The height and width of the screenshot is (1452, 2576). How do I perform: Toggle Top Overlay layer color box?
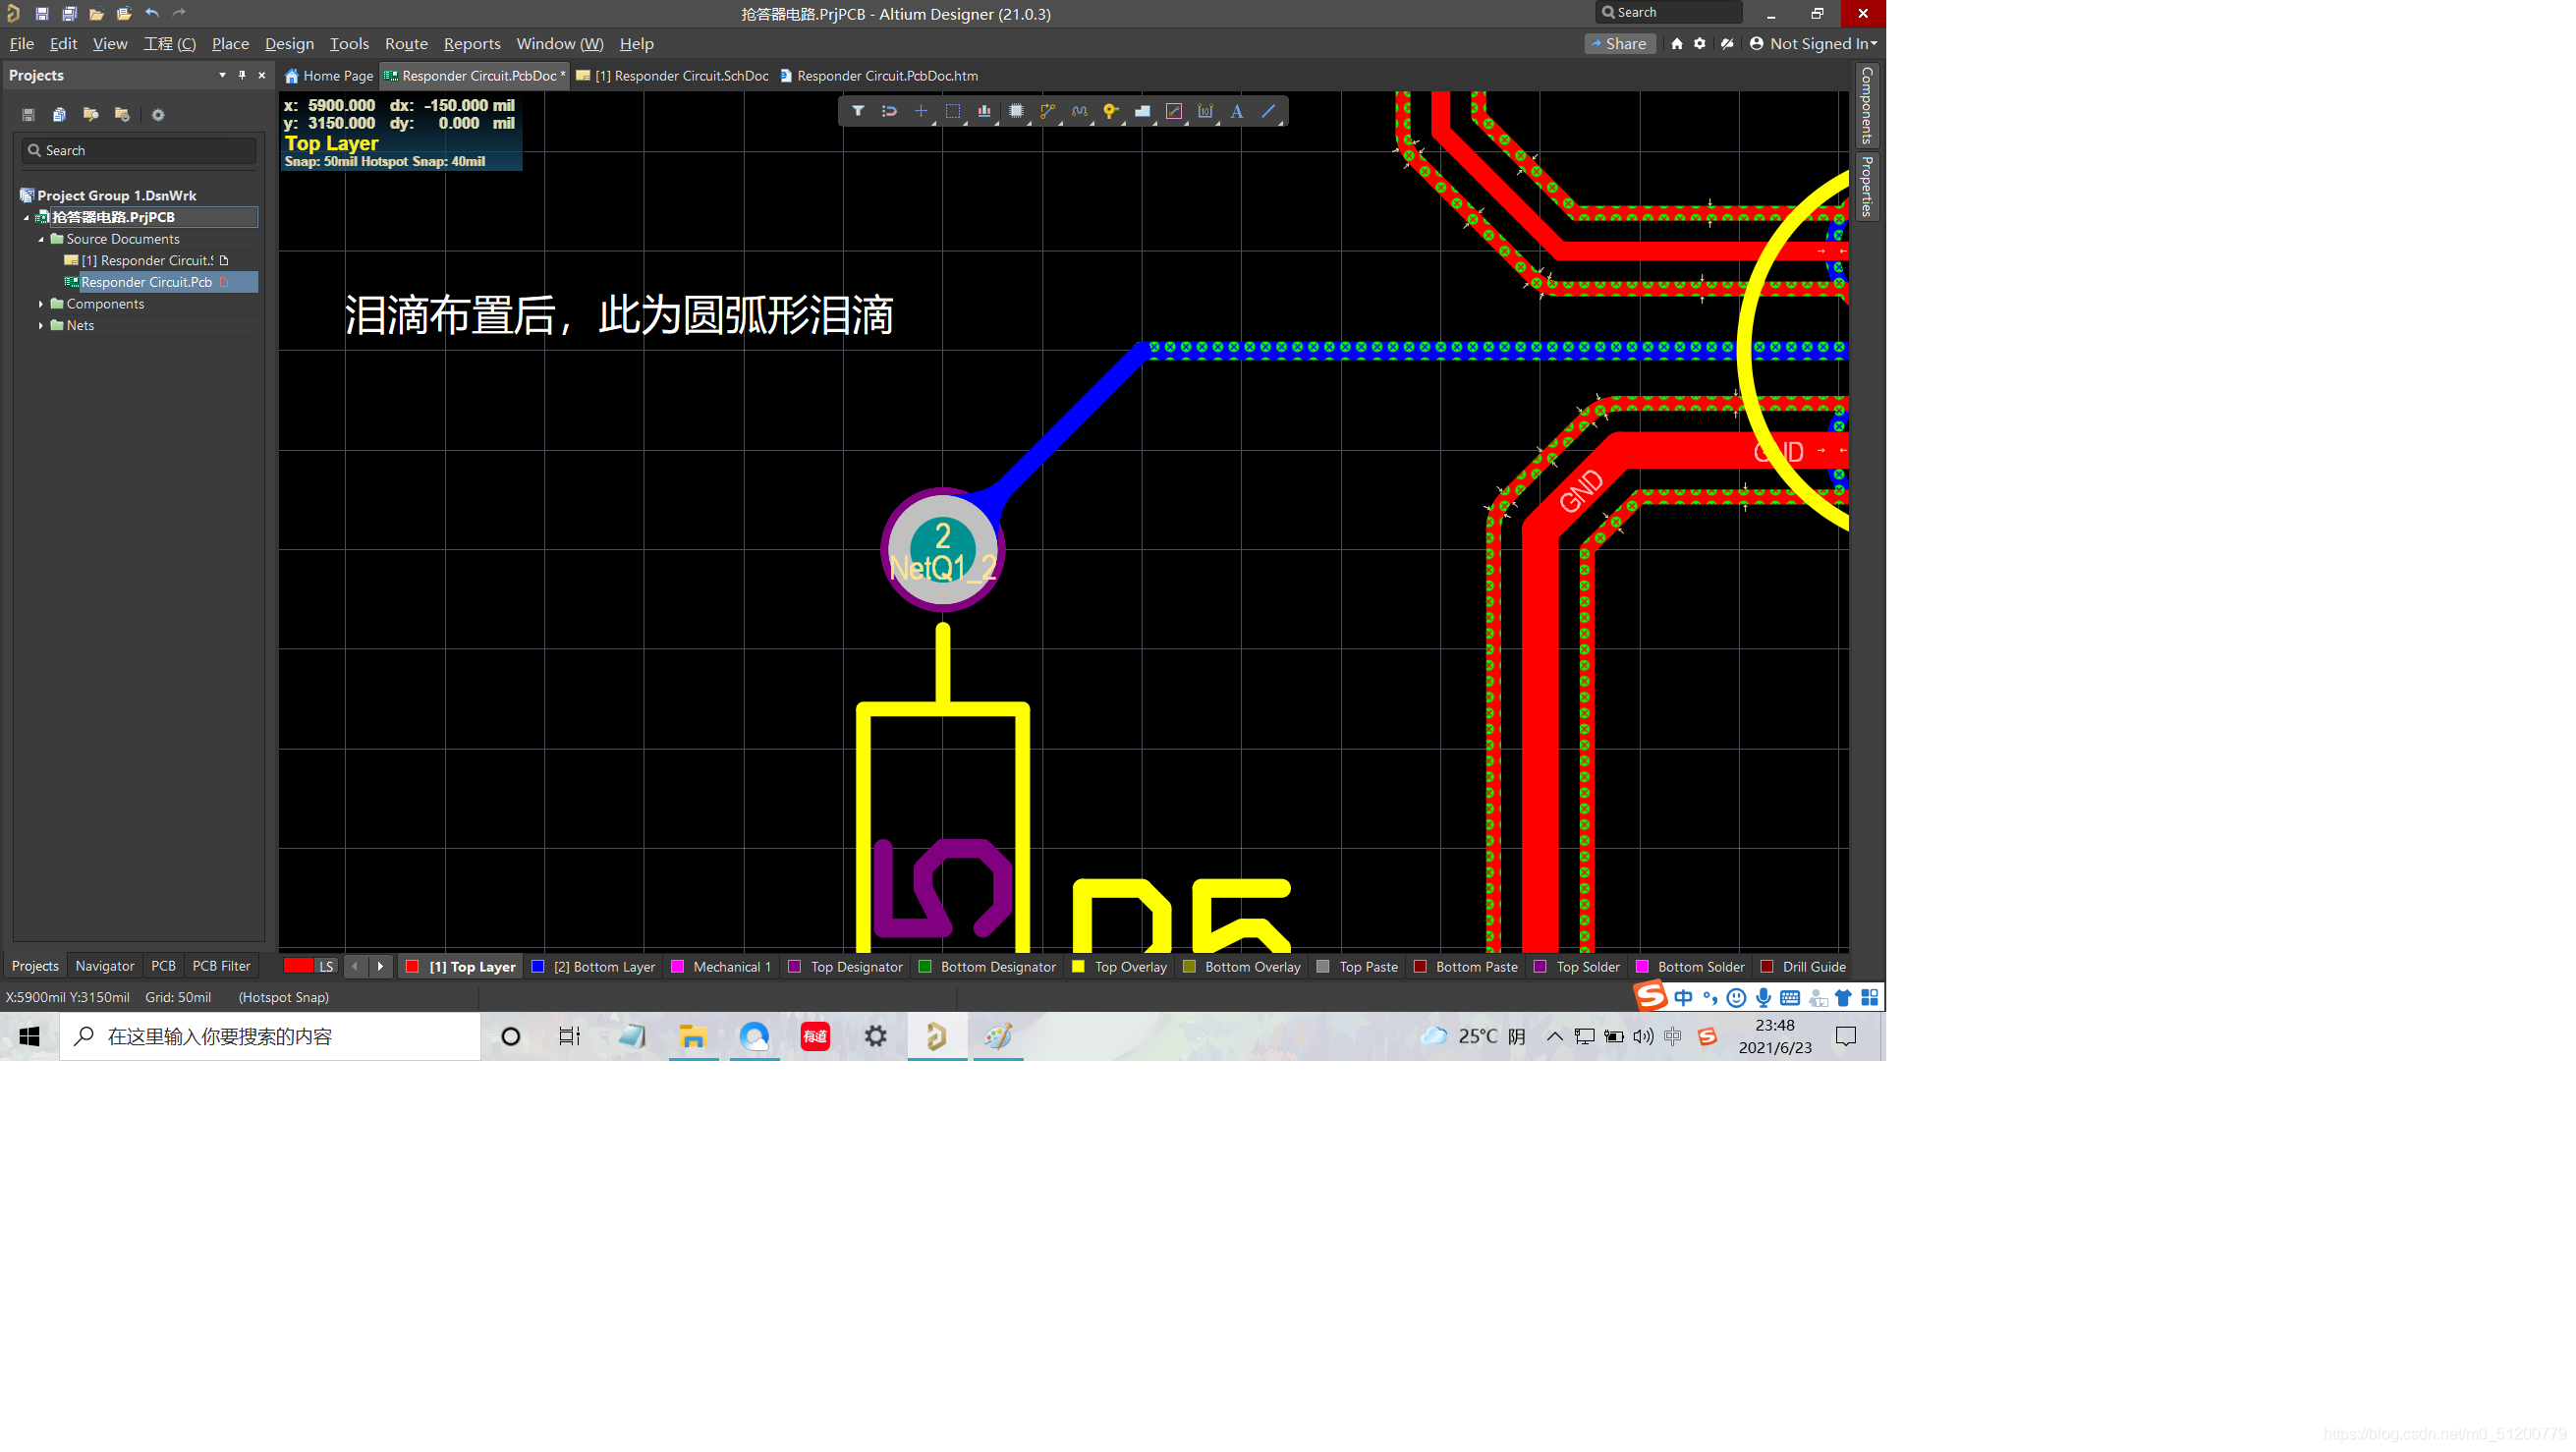pyautogui.click(x=1078, y=966)
